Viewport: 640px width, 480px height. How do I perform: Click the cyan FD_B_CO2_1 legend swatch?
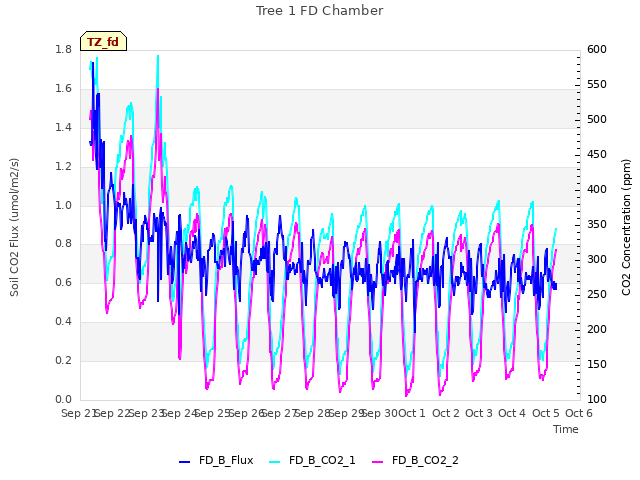point(275,462)
